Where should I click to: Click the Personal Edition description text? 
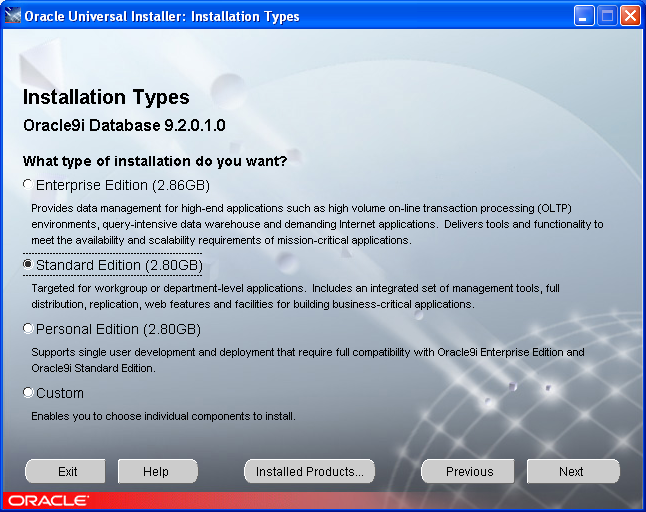pos(308,360)
